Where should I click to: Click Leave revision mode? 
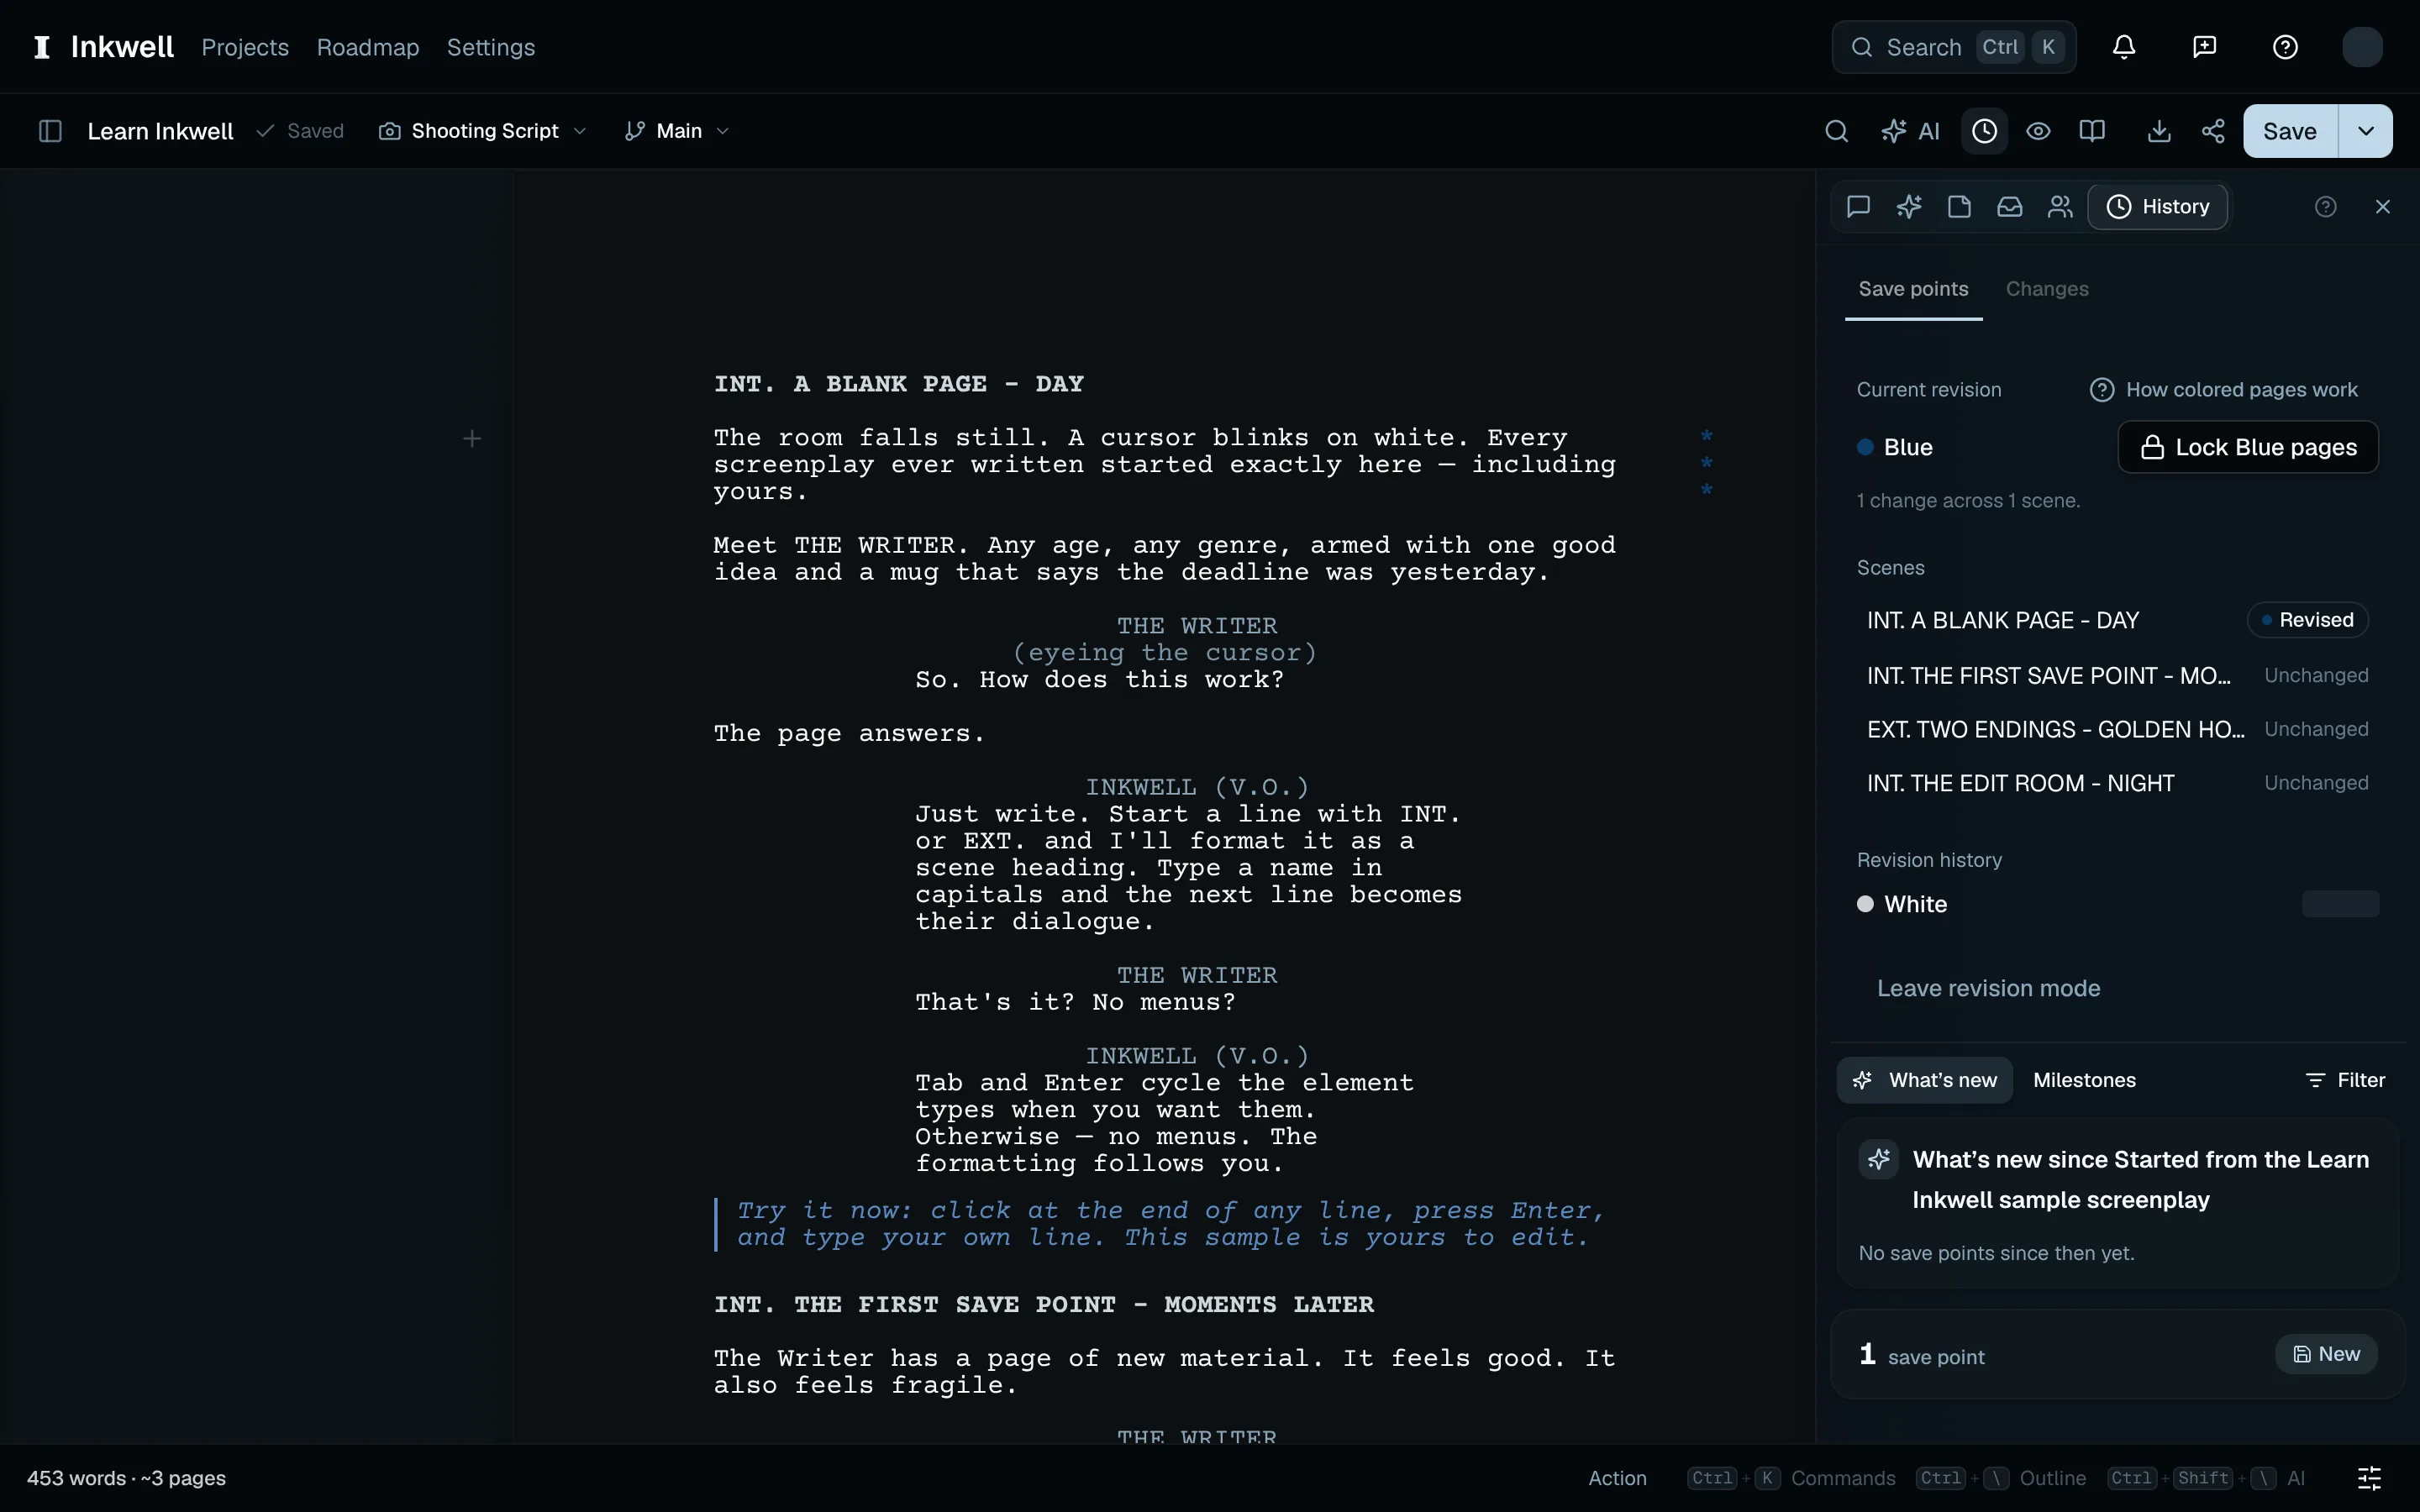click(1988, 988)
